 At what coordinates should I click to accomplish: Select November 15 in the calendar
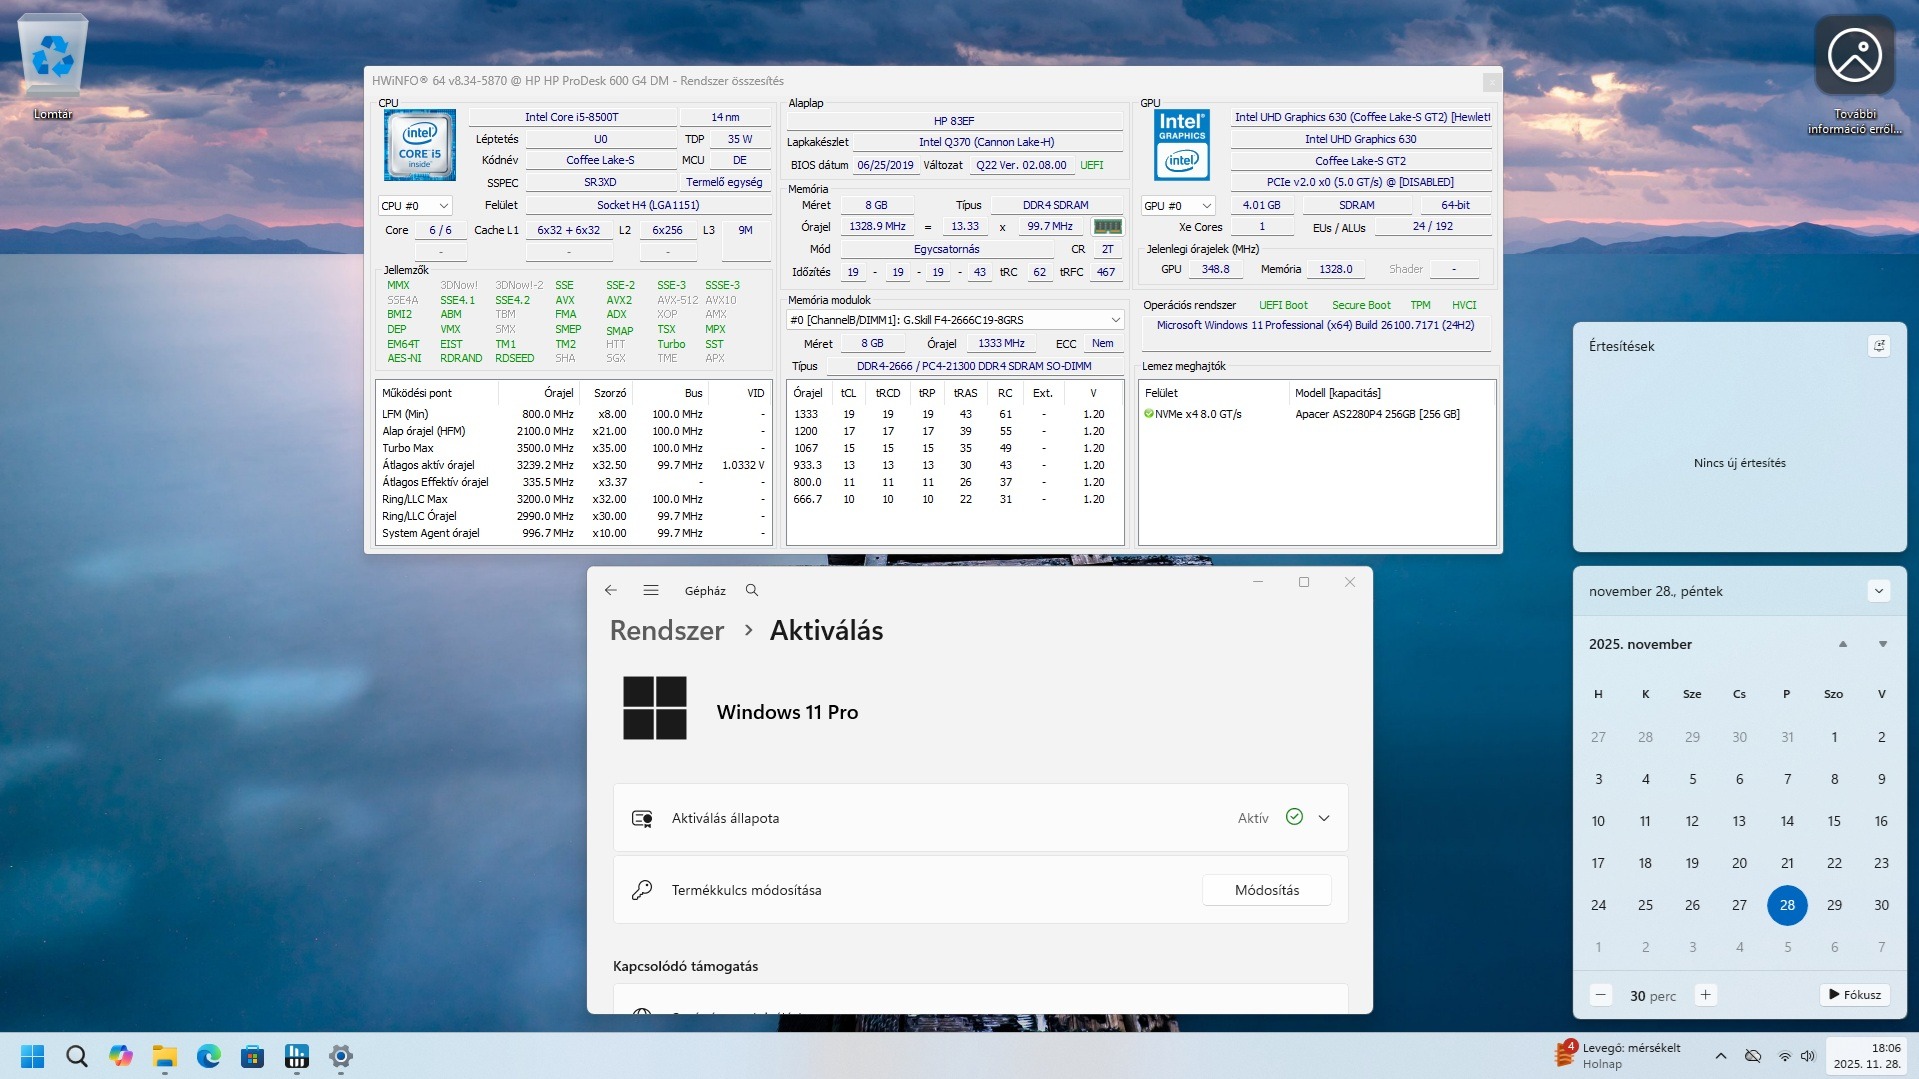pos(1834,821)
